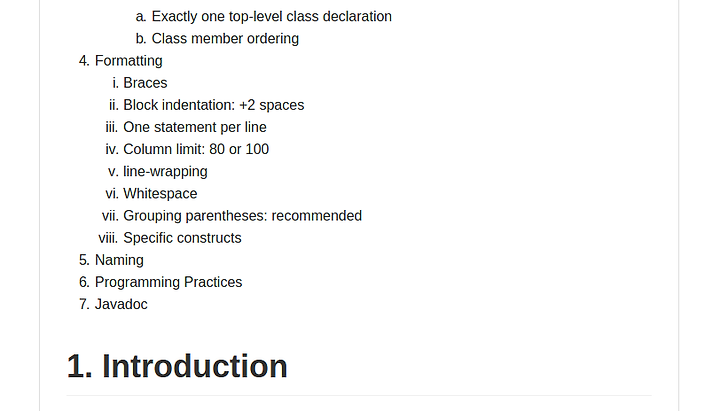Click the "80 or 100" text in column limit
Viewport: 720px width, 411px height.
tap(239, 149)
